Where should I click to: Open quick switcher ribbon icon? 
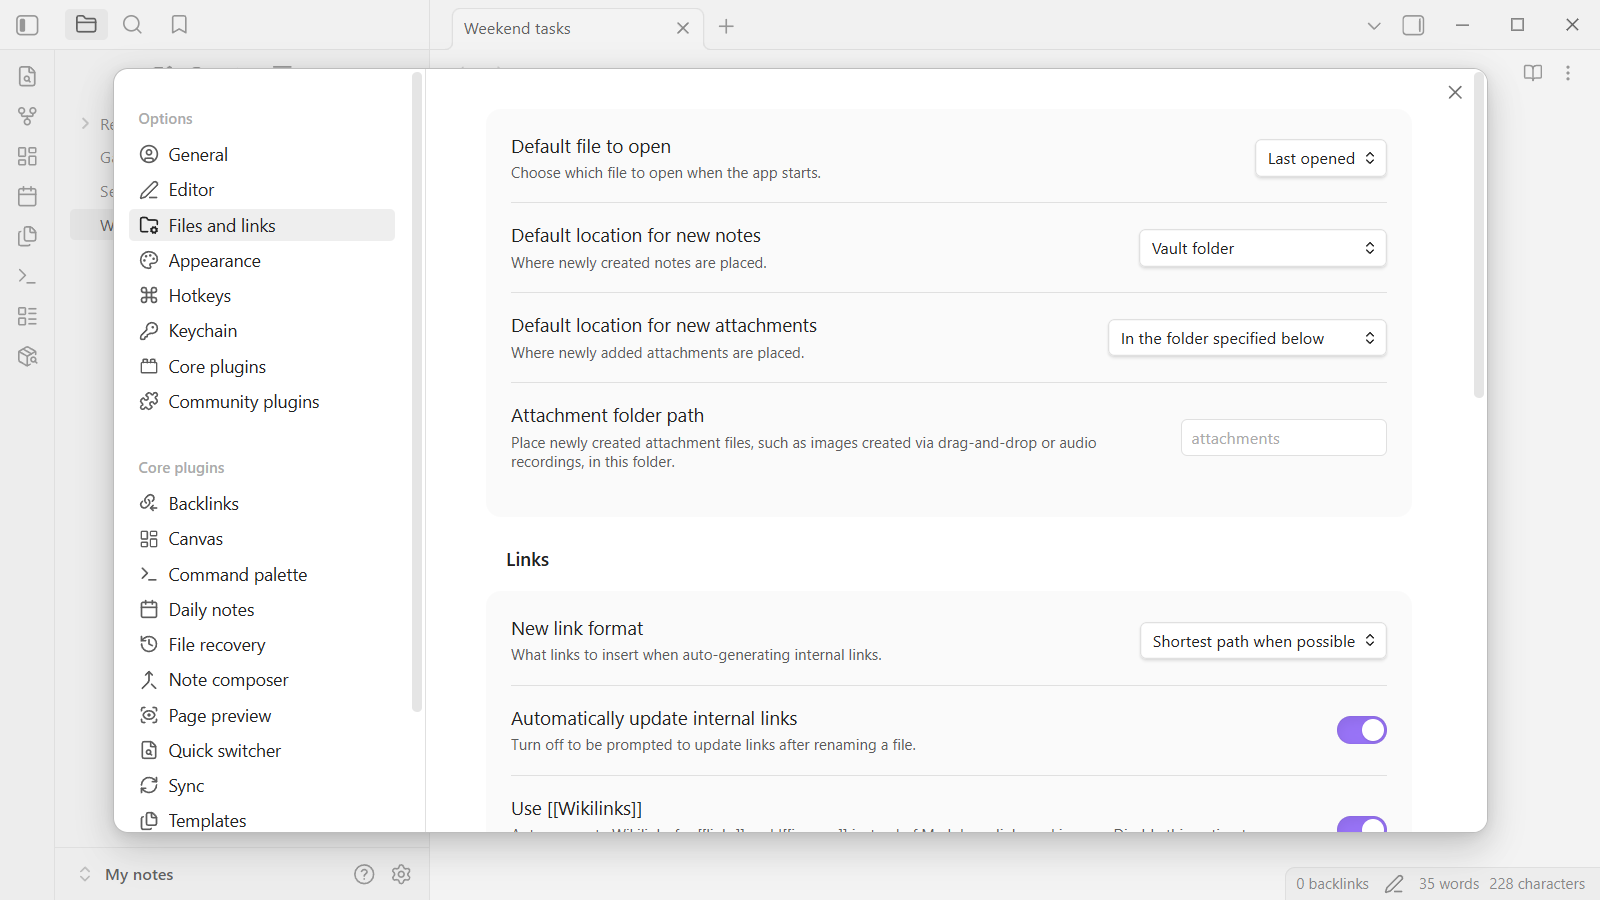(28, 76)
